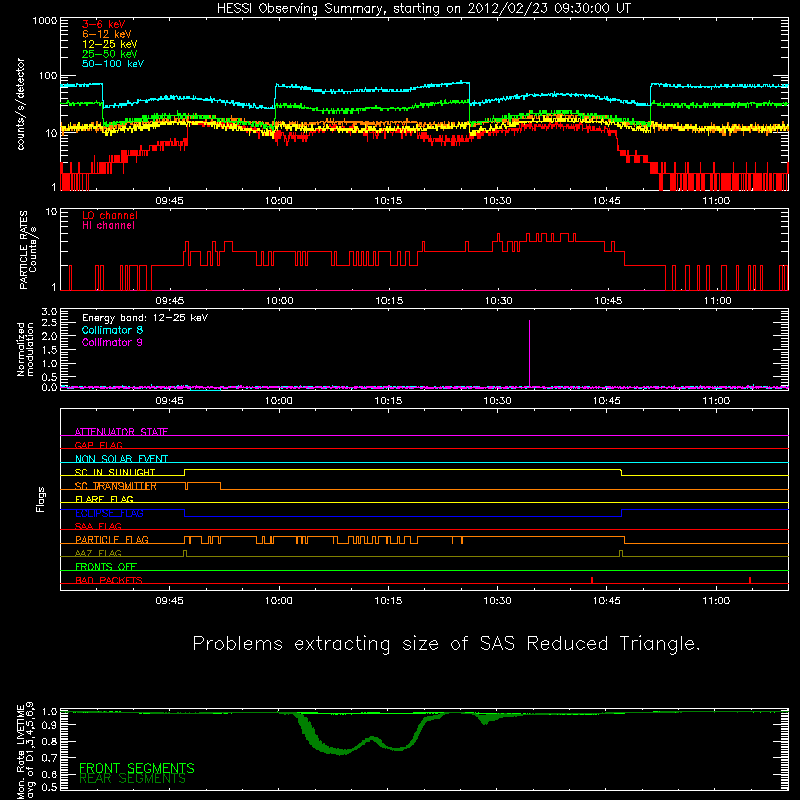Click the SAA FLAG label
The image size is (800, 800).
click(98, 526)
